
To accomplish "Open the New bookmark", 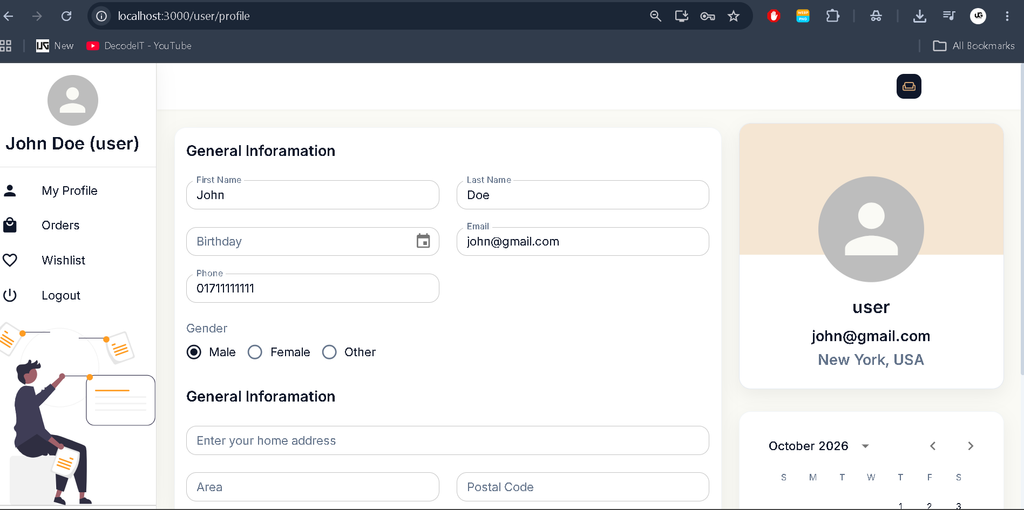I will click(x=55, y=46).
